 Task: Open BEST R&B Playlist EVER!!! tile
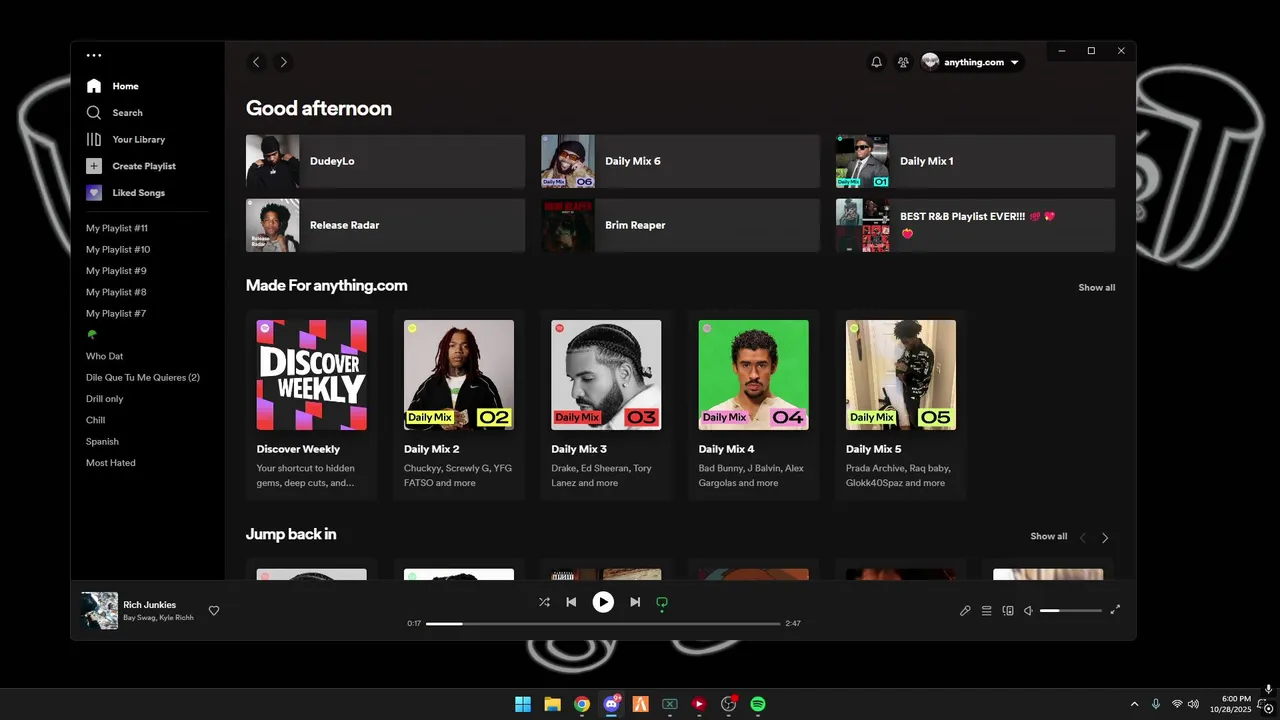(975, 225)
